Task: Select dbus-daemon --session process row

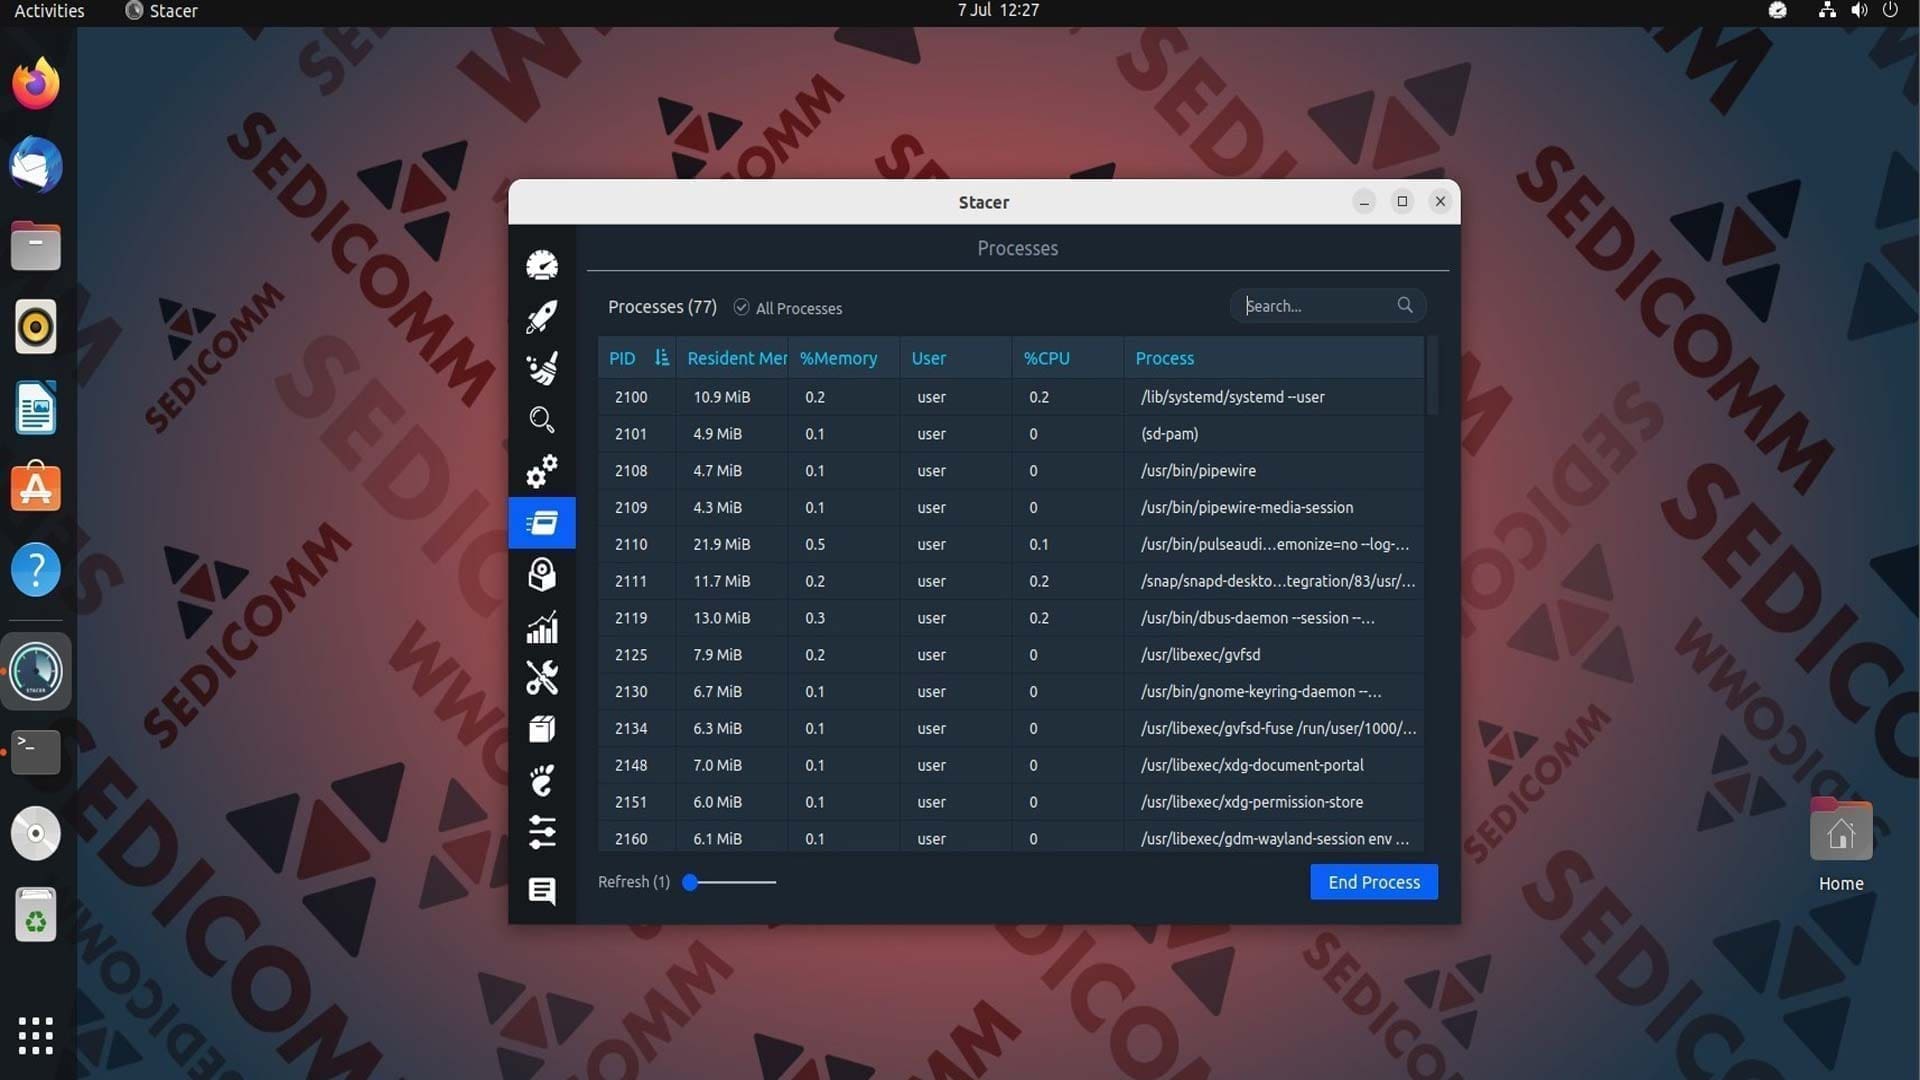Action: 1011,618
